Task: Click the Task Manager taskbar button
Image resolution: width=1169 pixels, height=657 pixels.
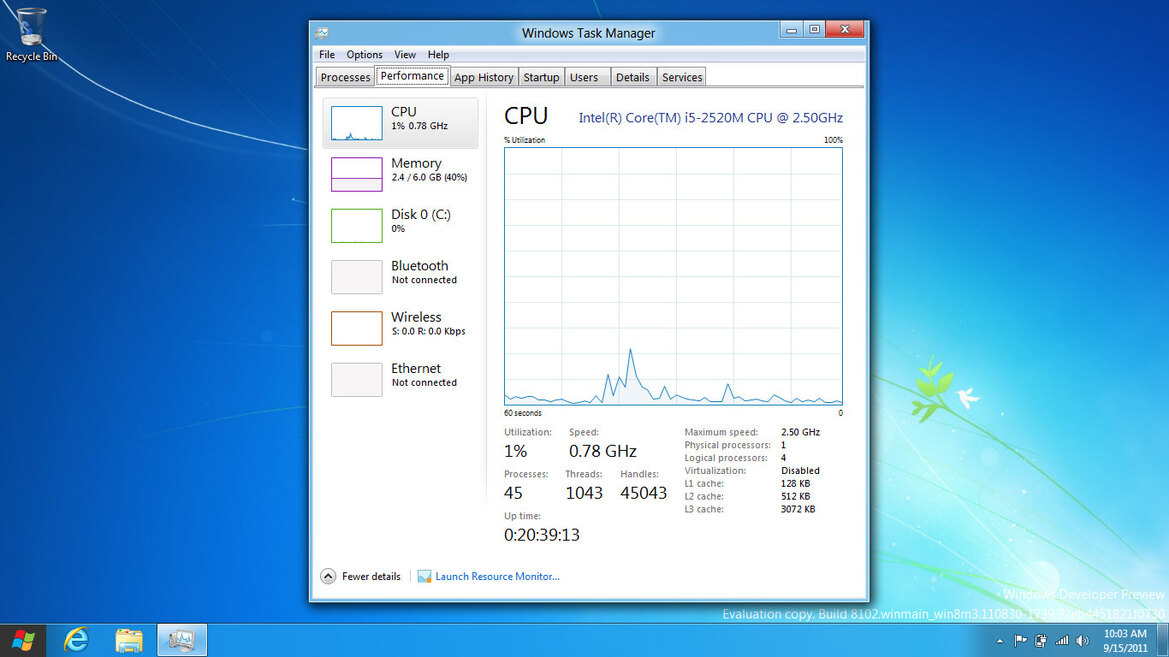Action: (182, 640)
